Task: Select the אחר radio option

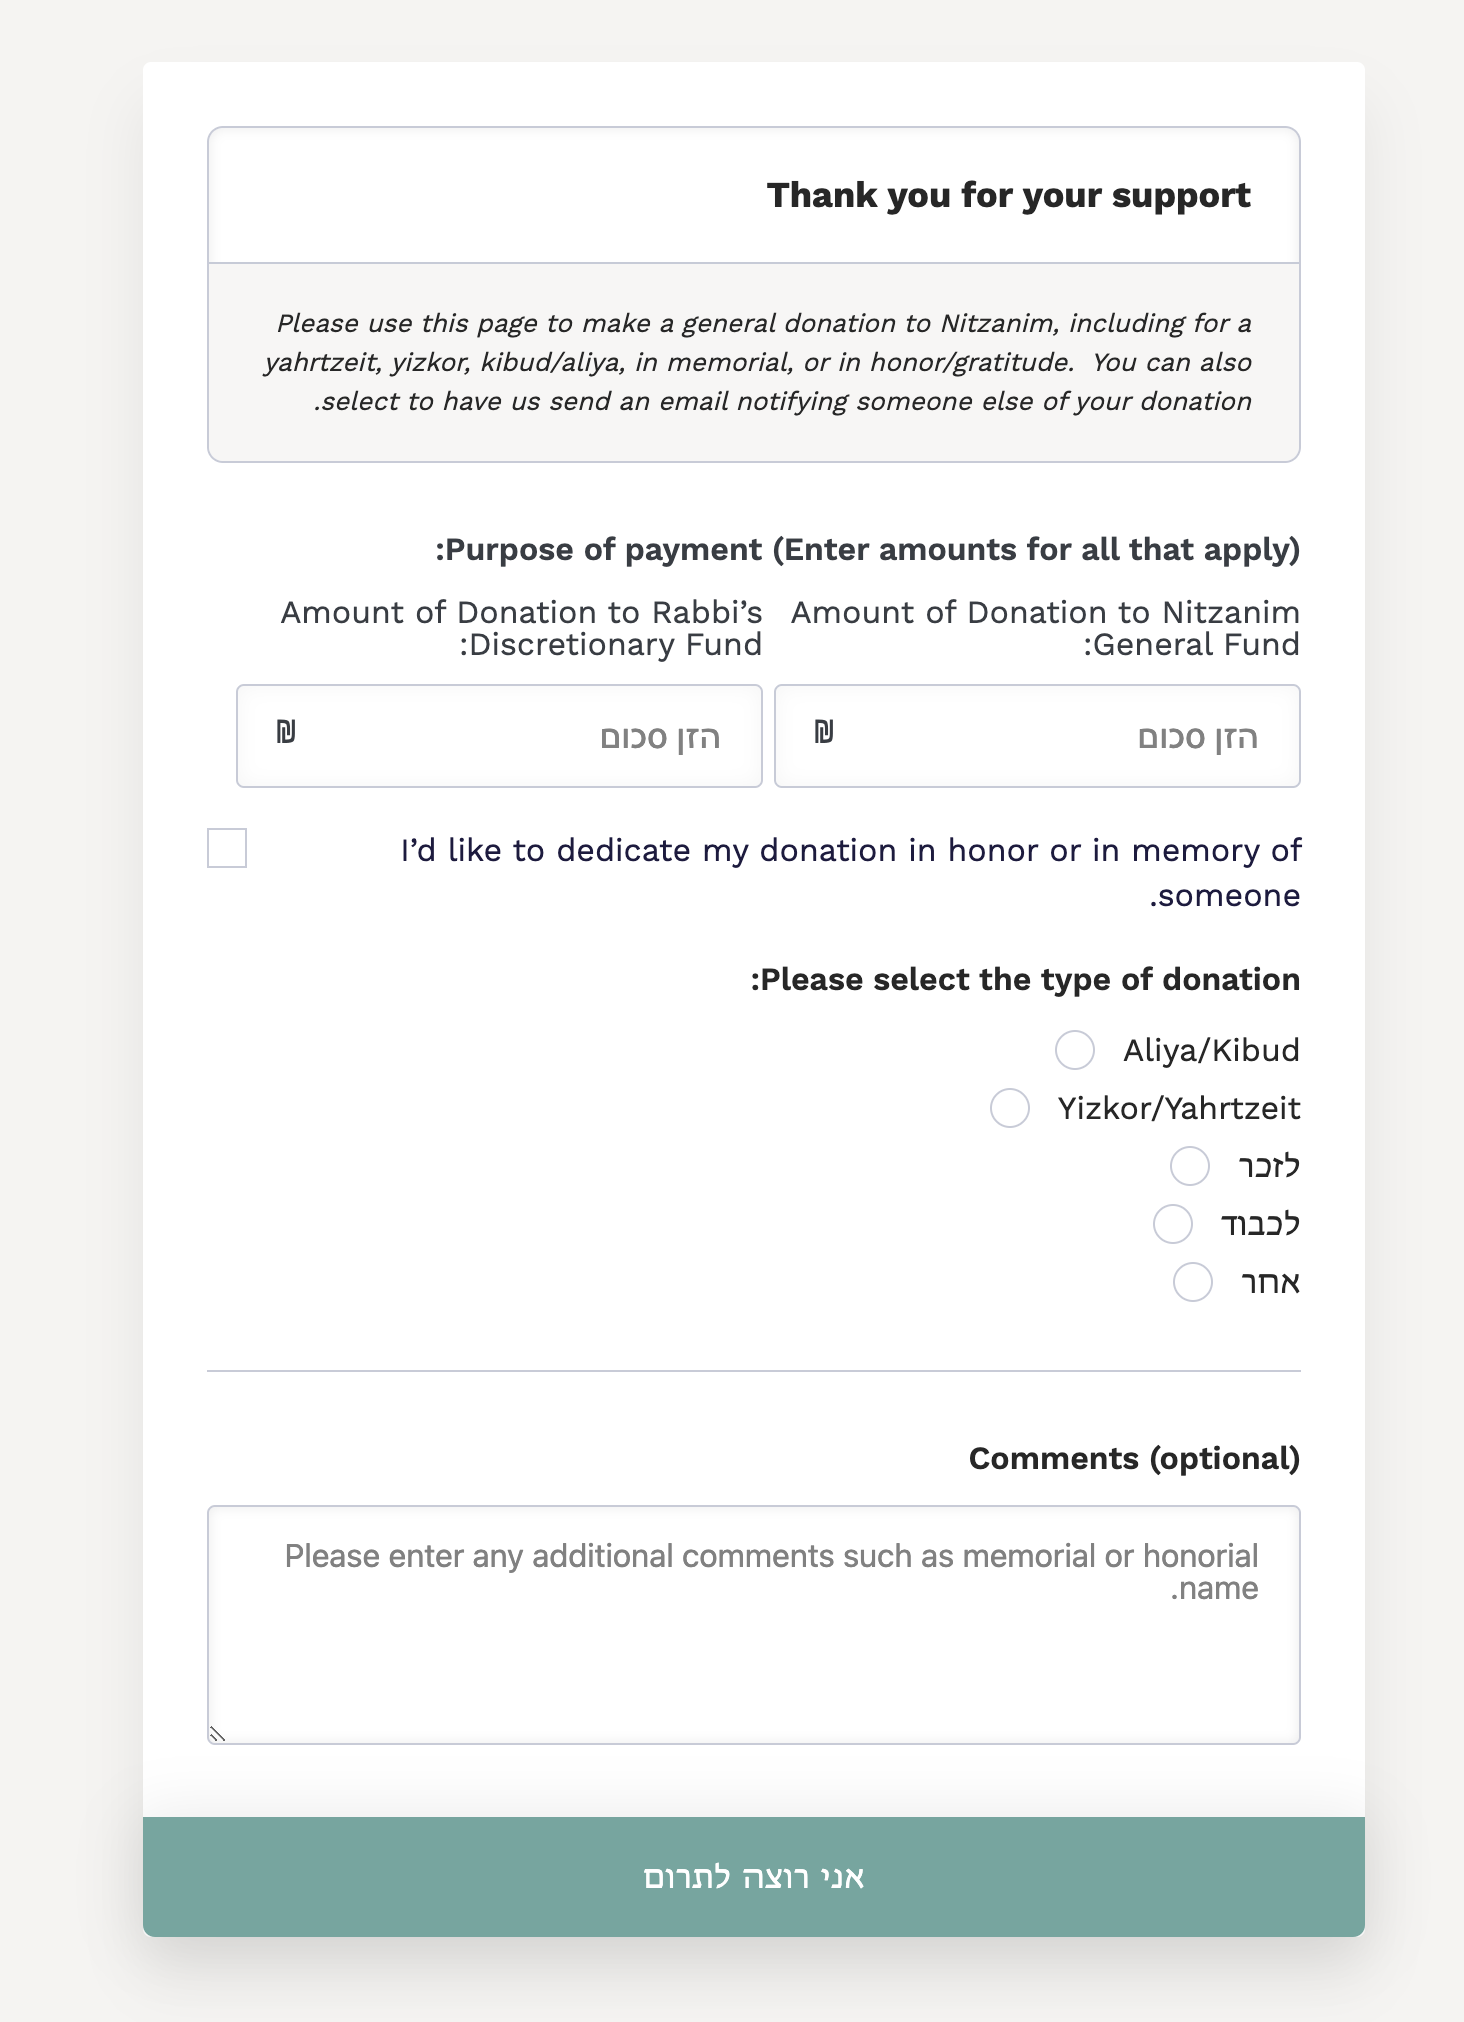Action: click(1193, 1282)
